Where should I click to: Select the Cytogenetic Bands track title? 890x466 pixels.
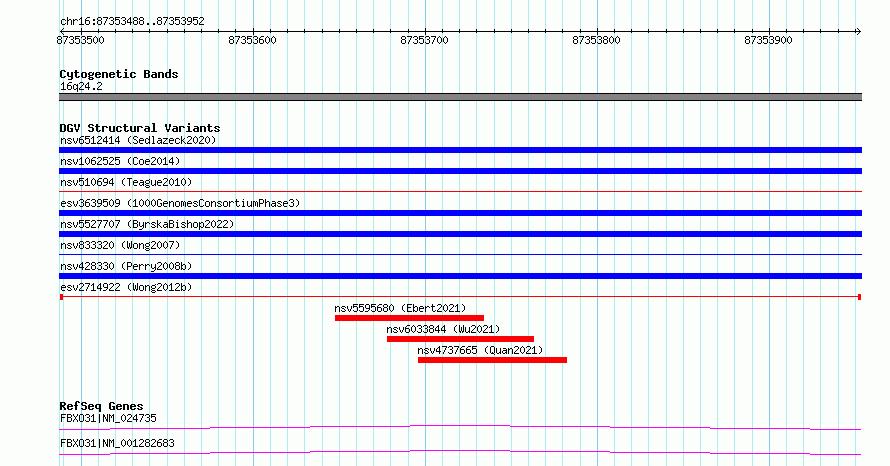tap(119, 74)
